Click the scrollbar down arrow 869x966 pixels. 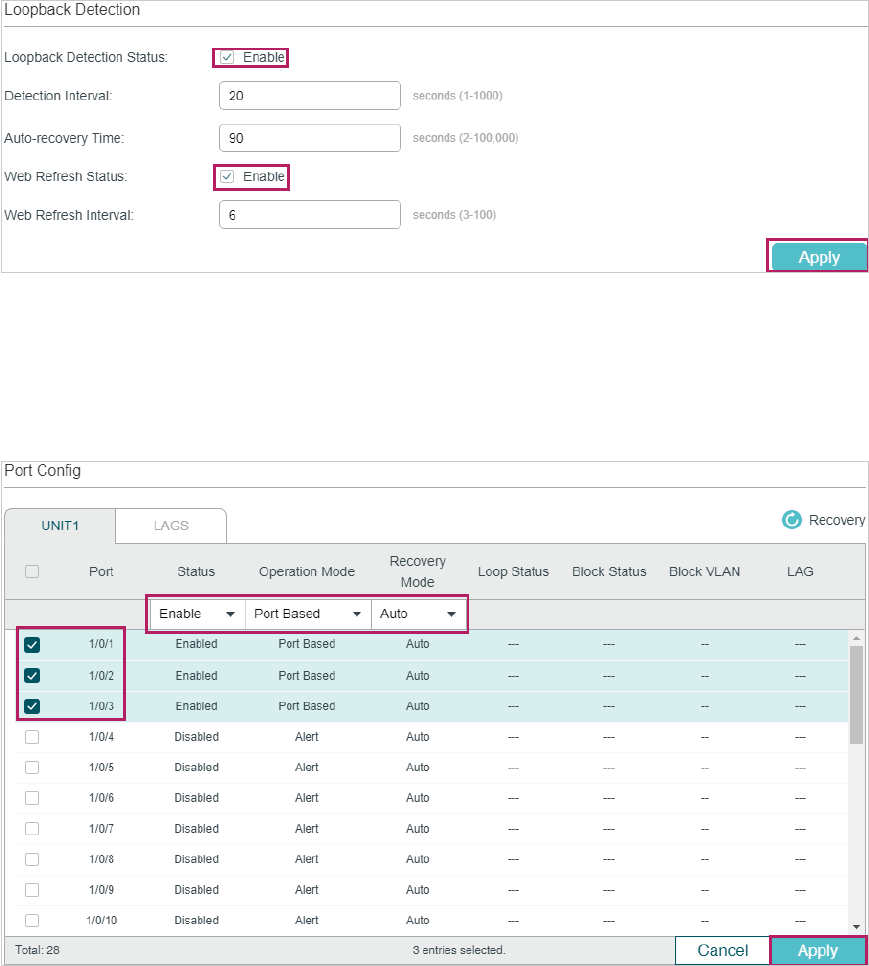(856, 927)
